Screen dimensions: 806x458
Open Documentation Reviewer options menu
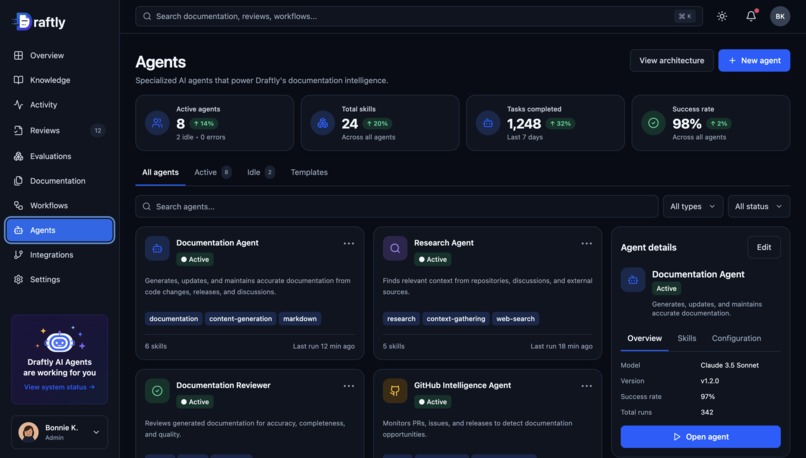(x=349, y=386)
